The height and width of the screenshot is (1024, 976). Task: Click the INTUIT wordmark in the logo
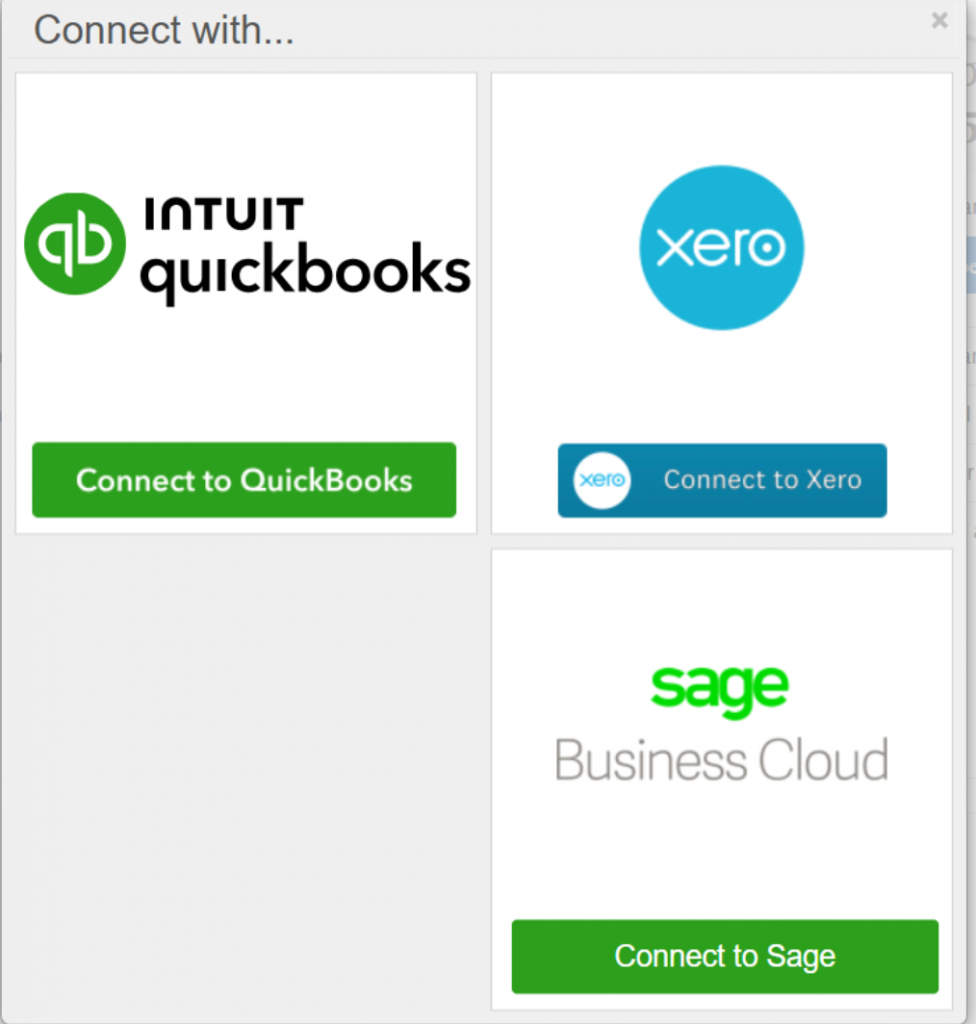pos(223,213)
